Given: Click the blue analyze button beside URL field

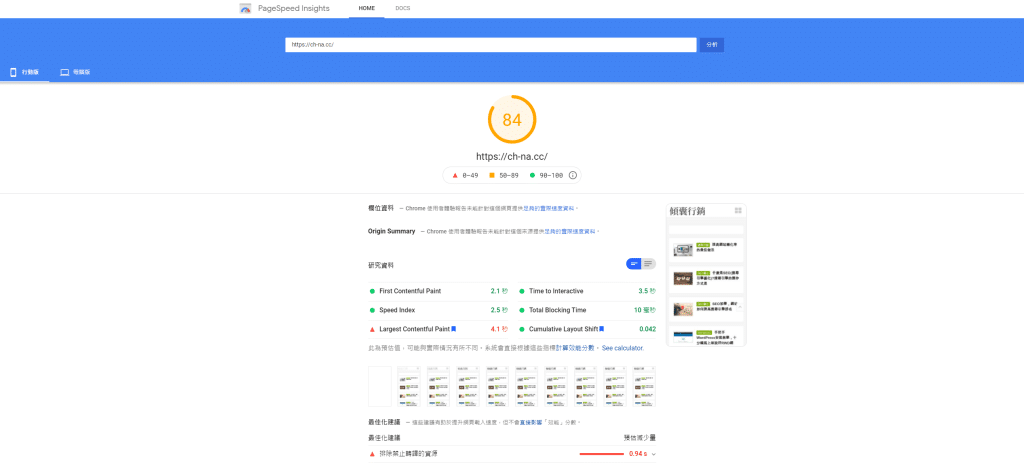Looking at the screenshot, I should (x=711, y=45).
